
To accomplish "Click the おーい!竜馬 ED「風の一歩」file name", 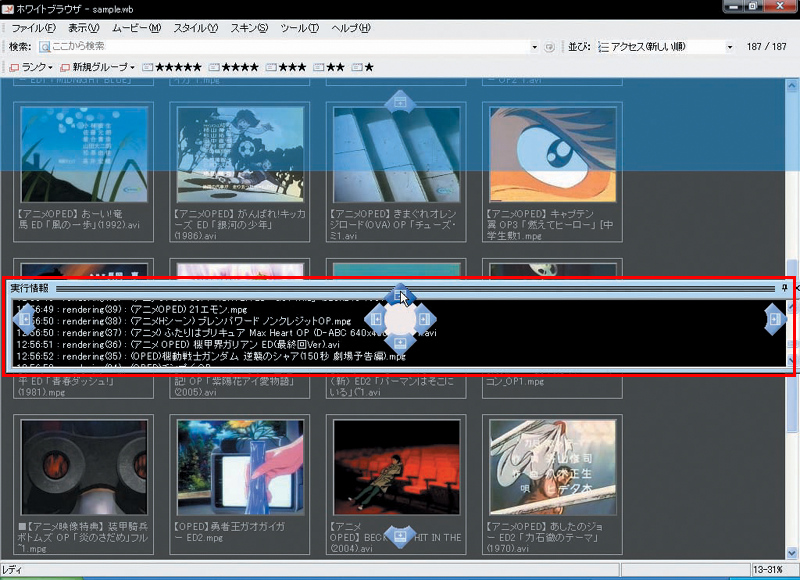I will click(x=79, y=219).
